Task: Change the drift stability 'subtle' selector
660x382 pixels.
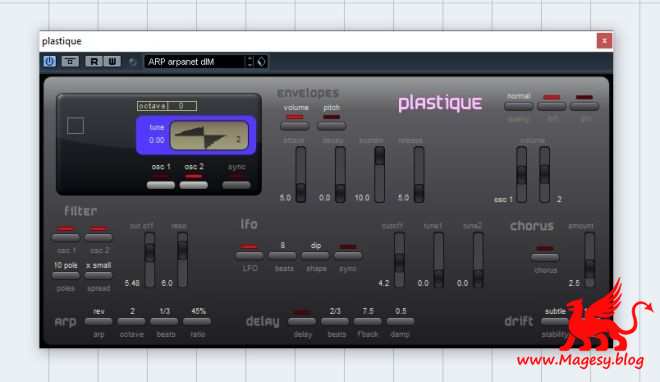Action: click(555, 321)
